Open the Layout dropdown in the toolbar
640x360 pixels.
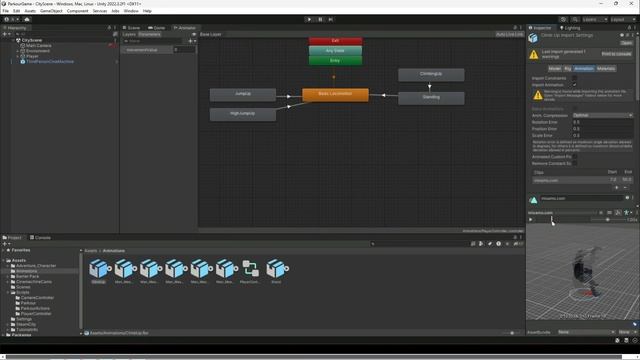(622, 19)
